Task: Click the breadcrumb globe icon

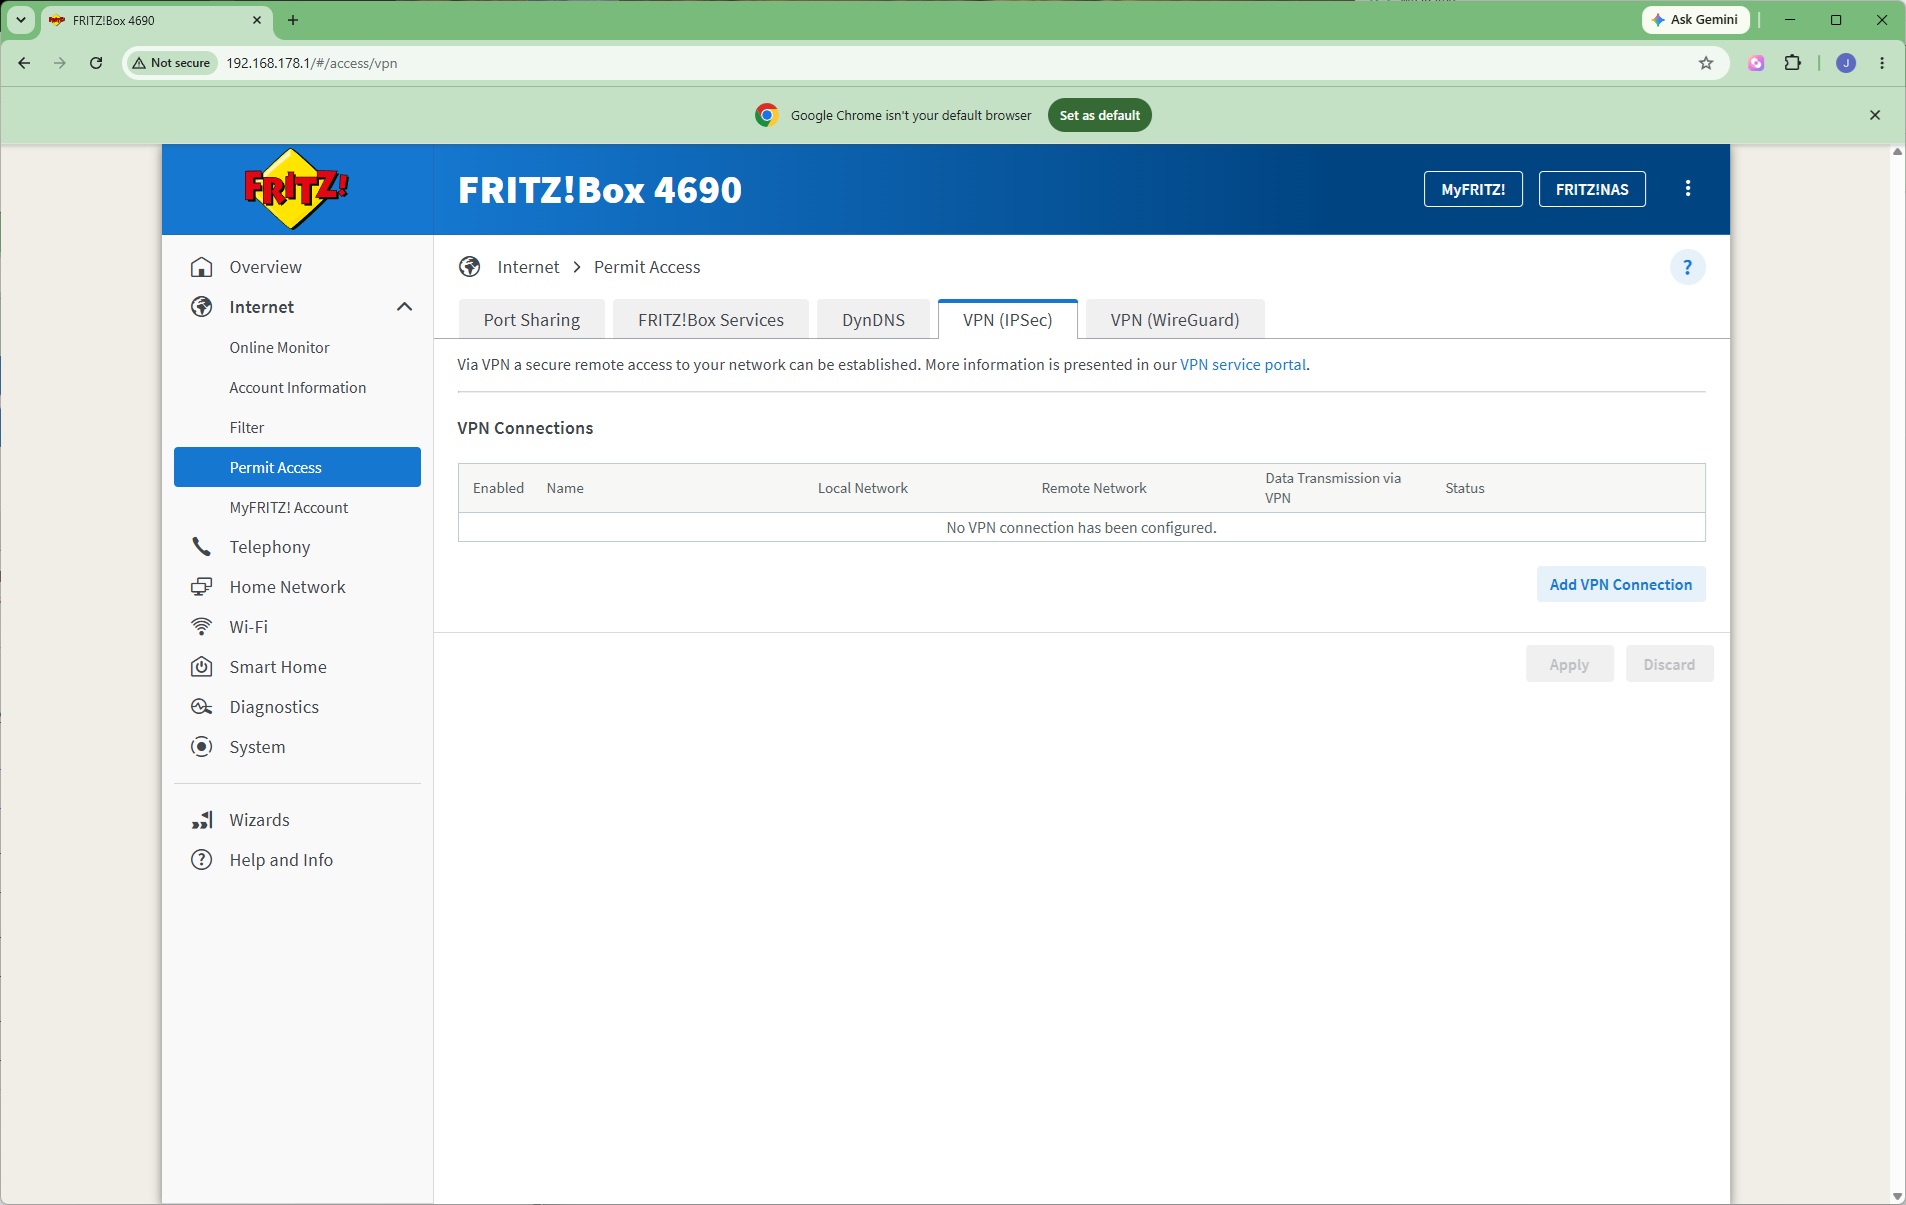Action: click(470, 267)
